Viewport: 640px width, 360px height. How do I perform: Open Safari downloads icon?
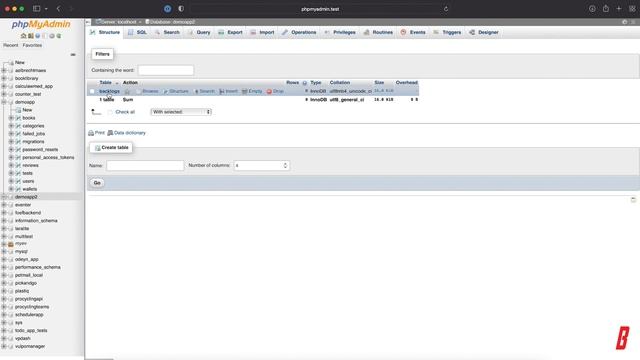[592, 9]
